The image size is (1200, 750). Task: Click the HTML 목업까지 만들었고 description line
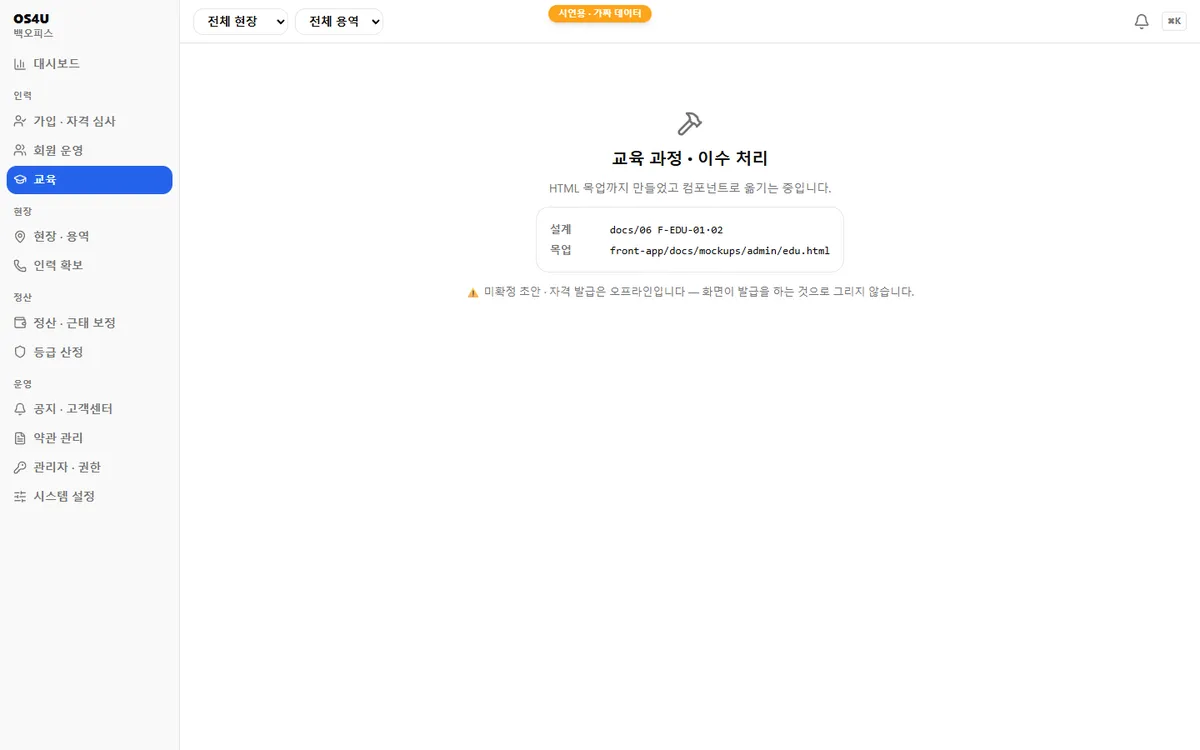pyautogui.click(x=690, y=188)
